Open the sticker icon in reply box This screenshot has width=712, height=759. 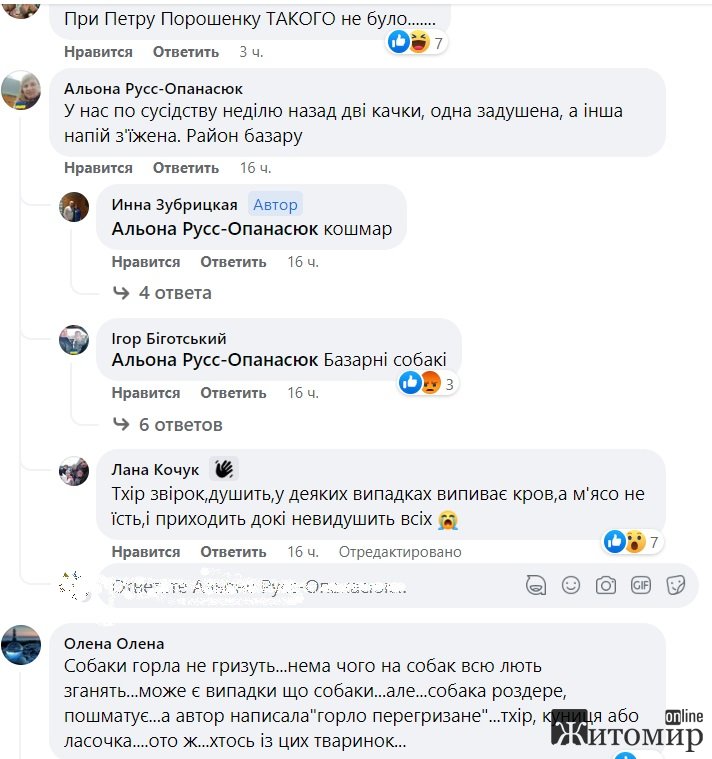pos(675,585)
